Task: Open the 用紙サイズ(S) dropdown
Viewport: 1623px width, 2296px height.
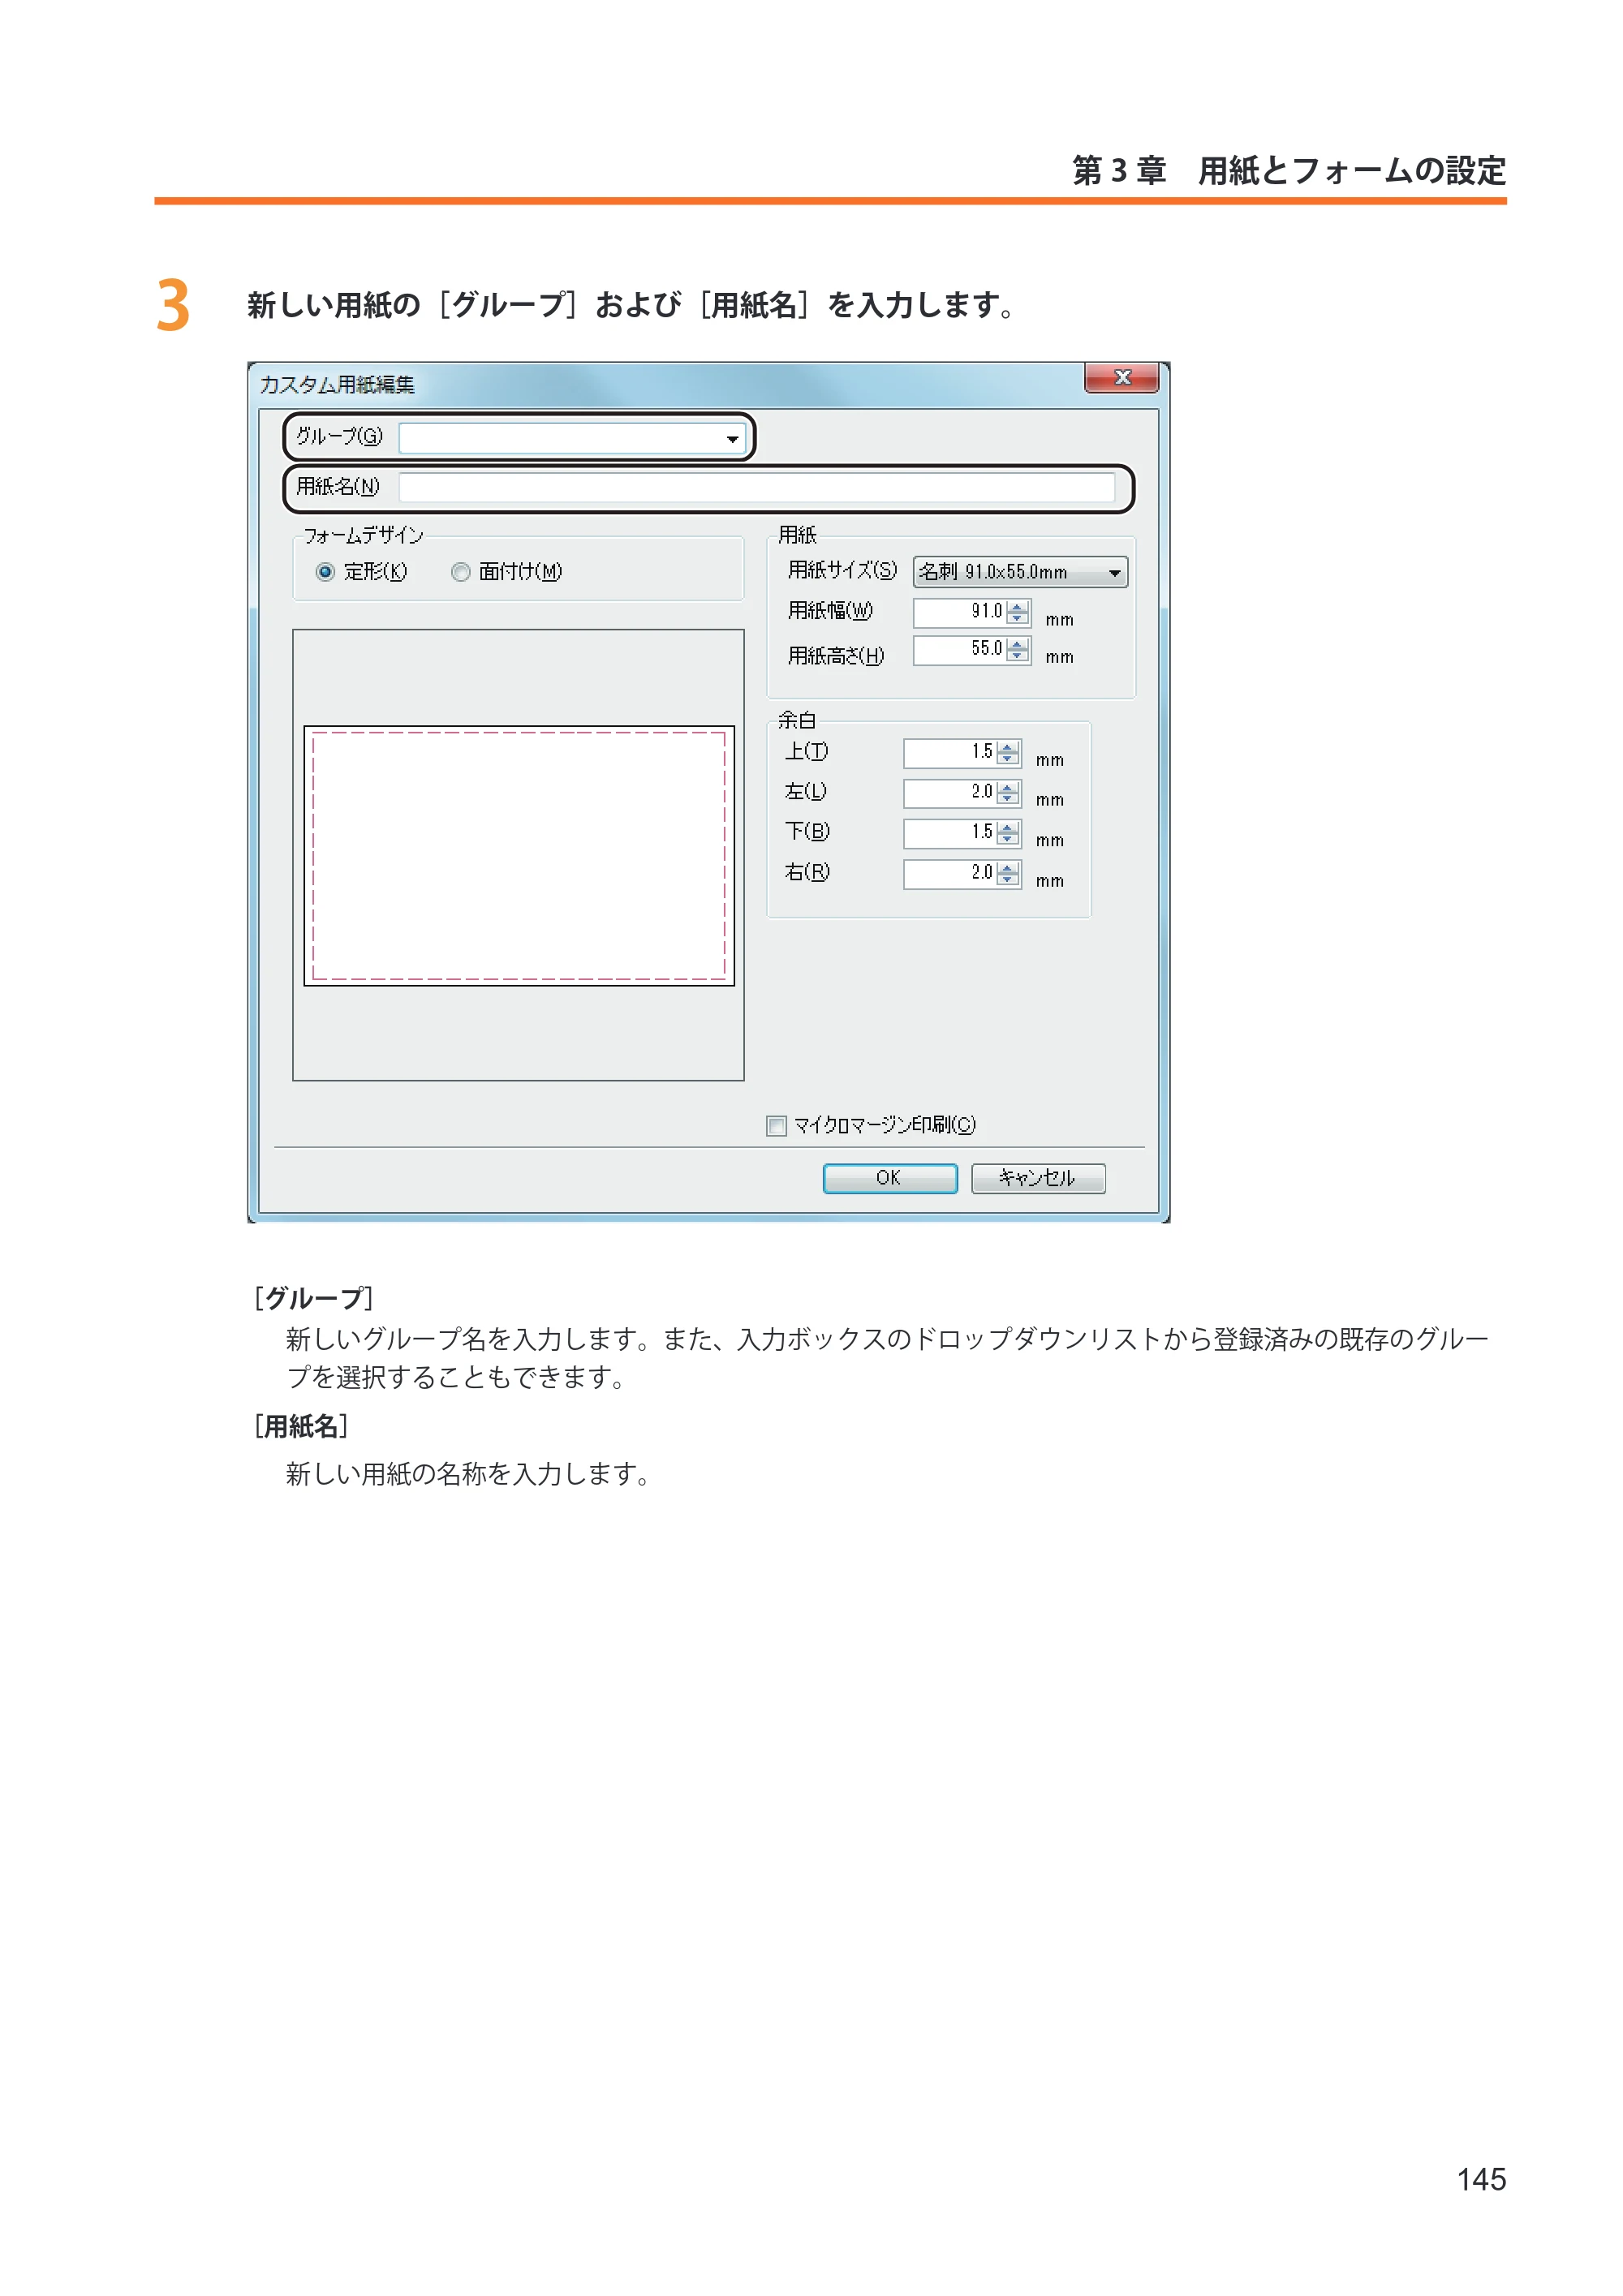Action: coord(1020,572)
